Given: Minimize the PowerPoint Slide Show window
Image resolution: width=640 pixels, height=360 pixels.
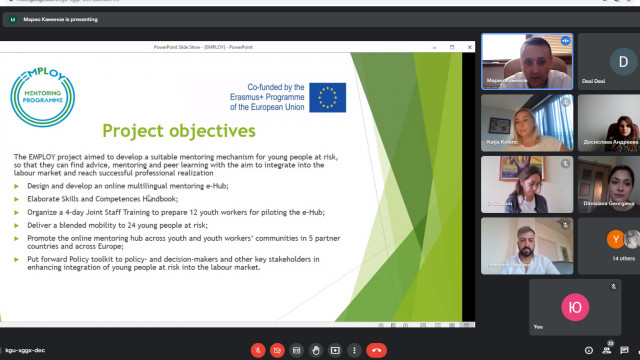Looking at the screenshot, I should click(434, 47).
